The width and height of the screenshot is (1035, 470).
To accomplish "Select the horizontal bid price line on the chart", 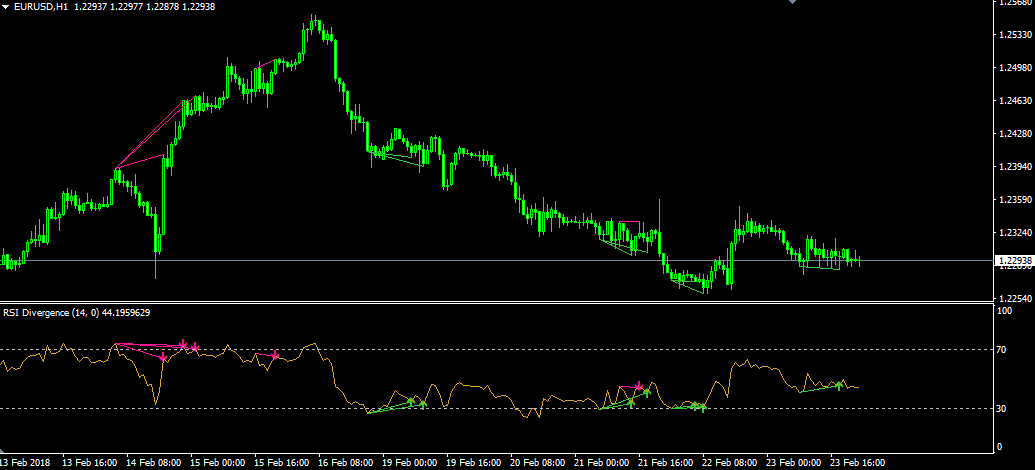I will pos(400,260).
